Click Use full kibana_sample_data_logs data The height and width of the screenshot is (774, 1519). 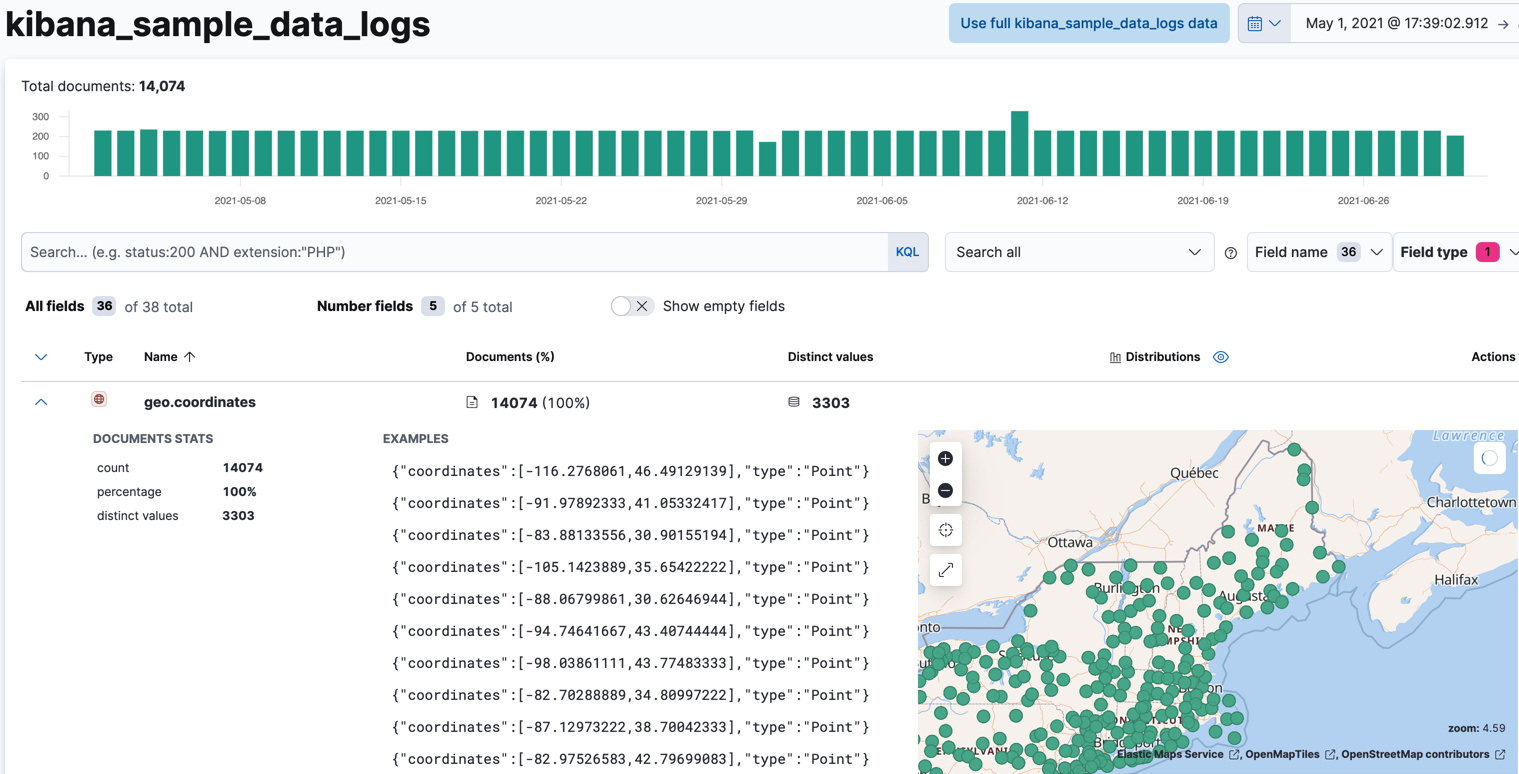coord(1088,22)
